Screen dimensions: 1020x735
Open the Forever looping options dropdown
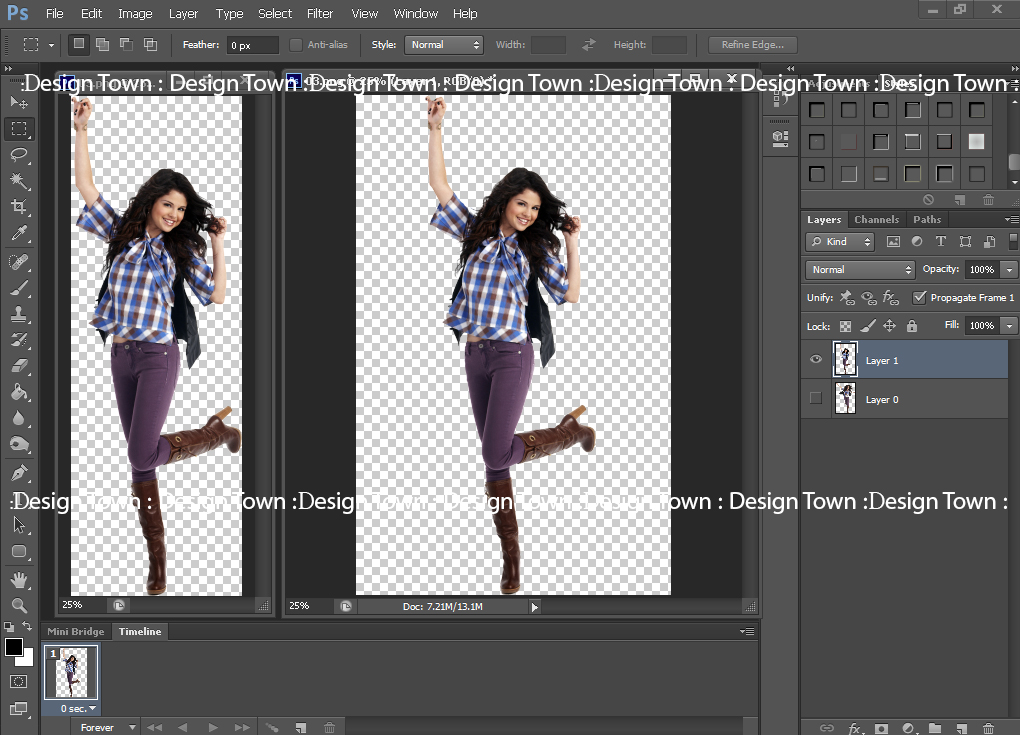click(x=105, y=727)
